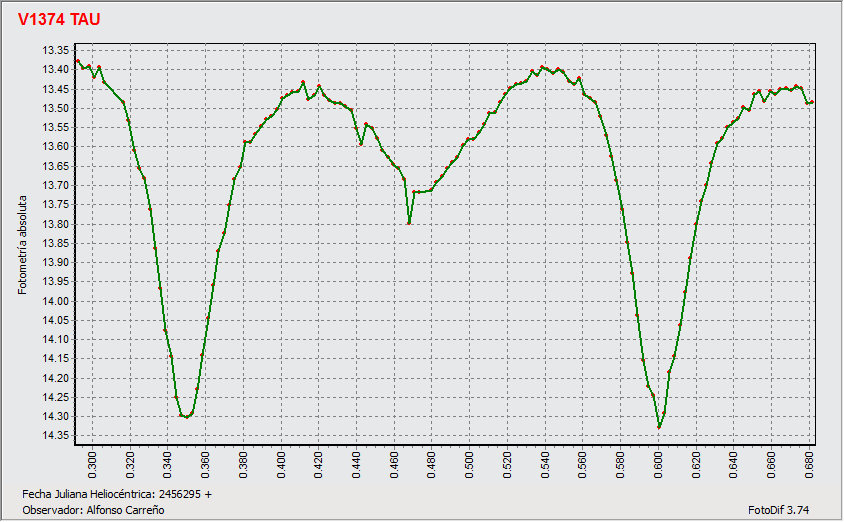The height and width of the screenshot is (522, 844).
Task: Click the curve peak near 0.540
Action: click(543, 67)
